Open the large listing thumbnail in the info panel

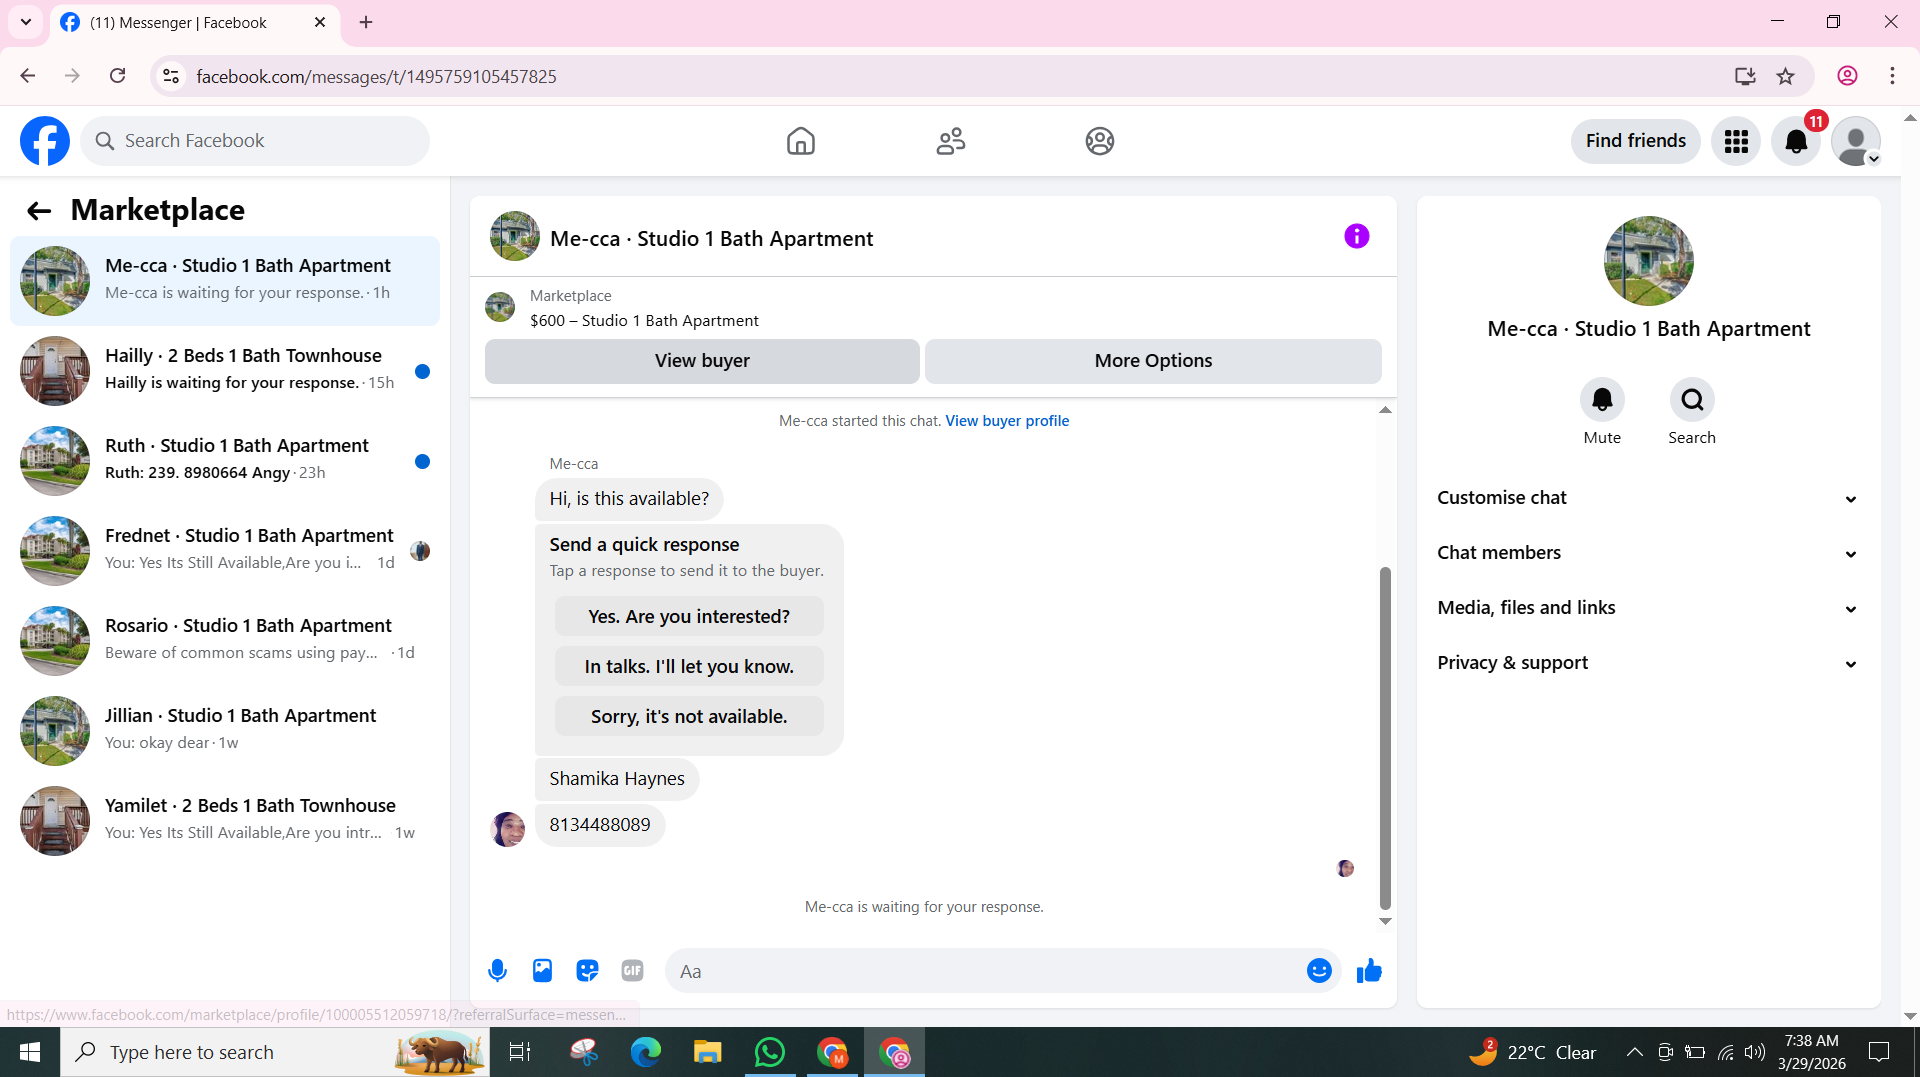tap(1648, 261)
